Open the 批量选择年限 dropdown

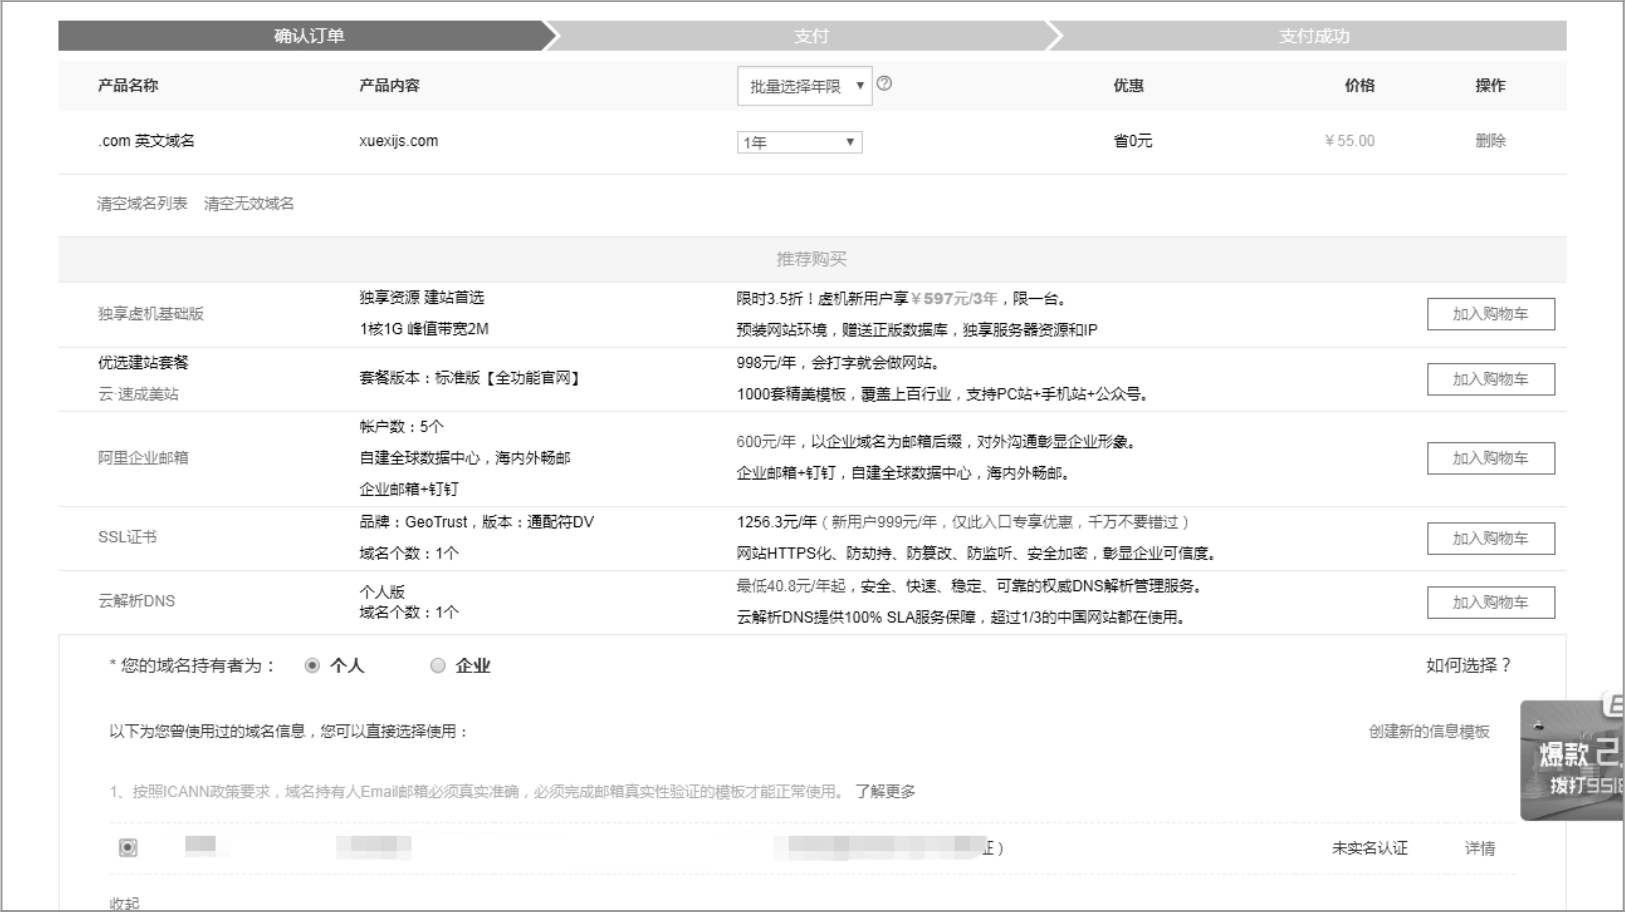click(804, 86)
